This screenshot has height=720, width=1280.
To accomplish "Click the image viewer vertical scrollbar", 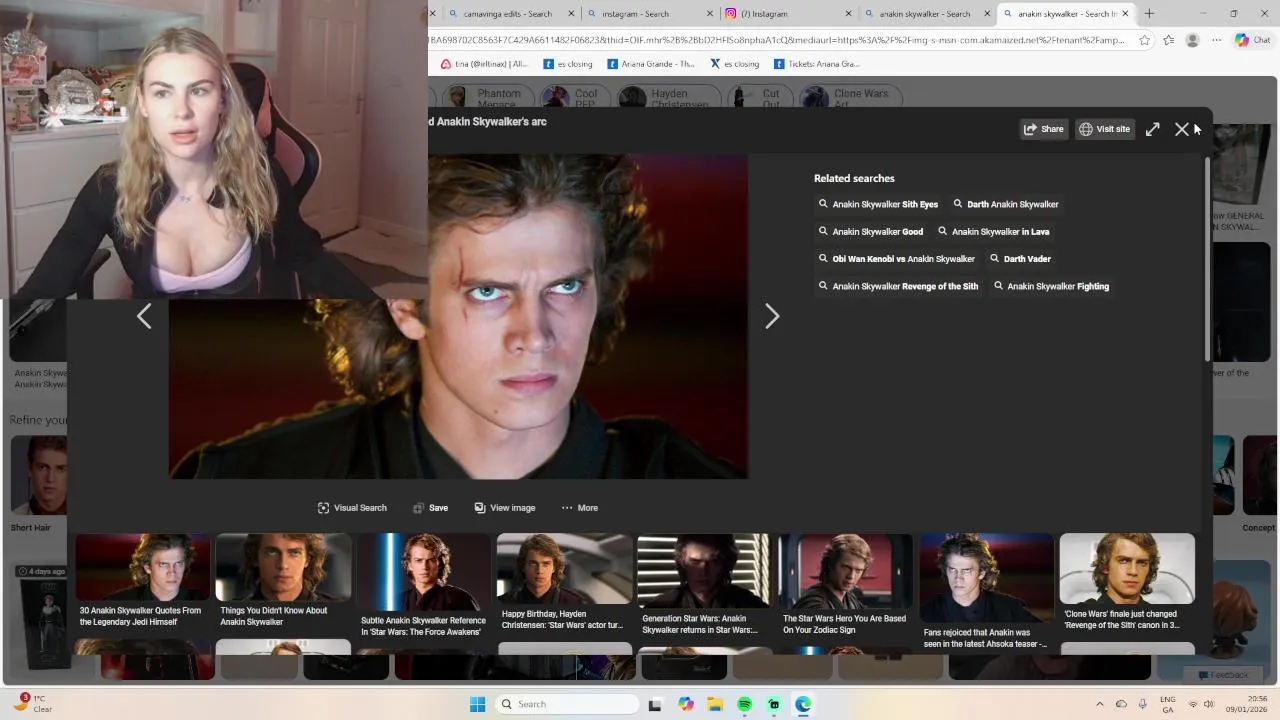I will coord(1207,258).
